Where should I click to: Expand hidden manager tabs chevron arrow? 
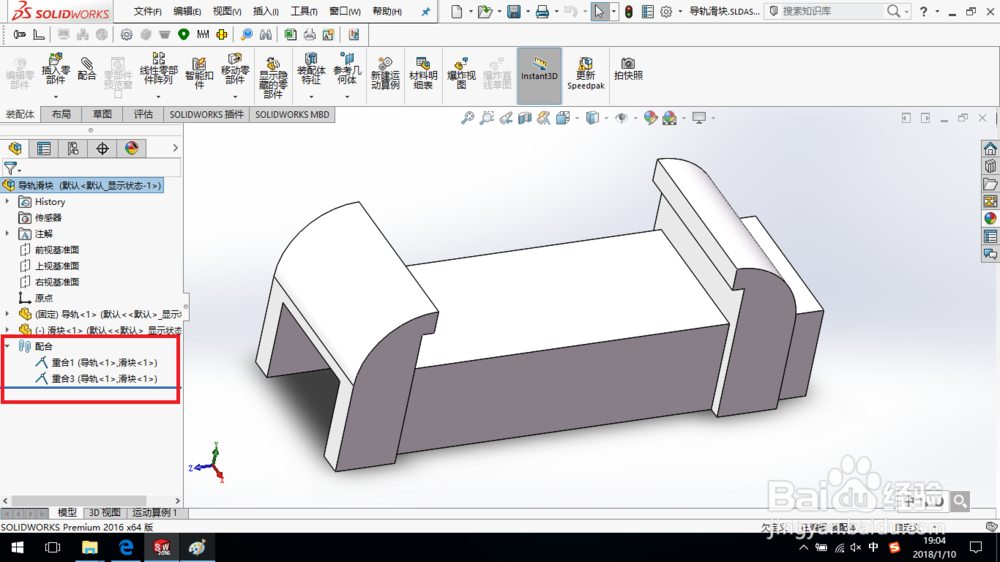click(175, 148)
